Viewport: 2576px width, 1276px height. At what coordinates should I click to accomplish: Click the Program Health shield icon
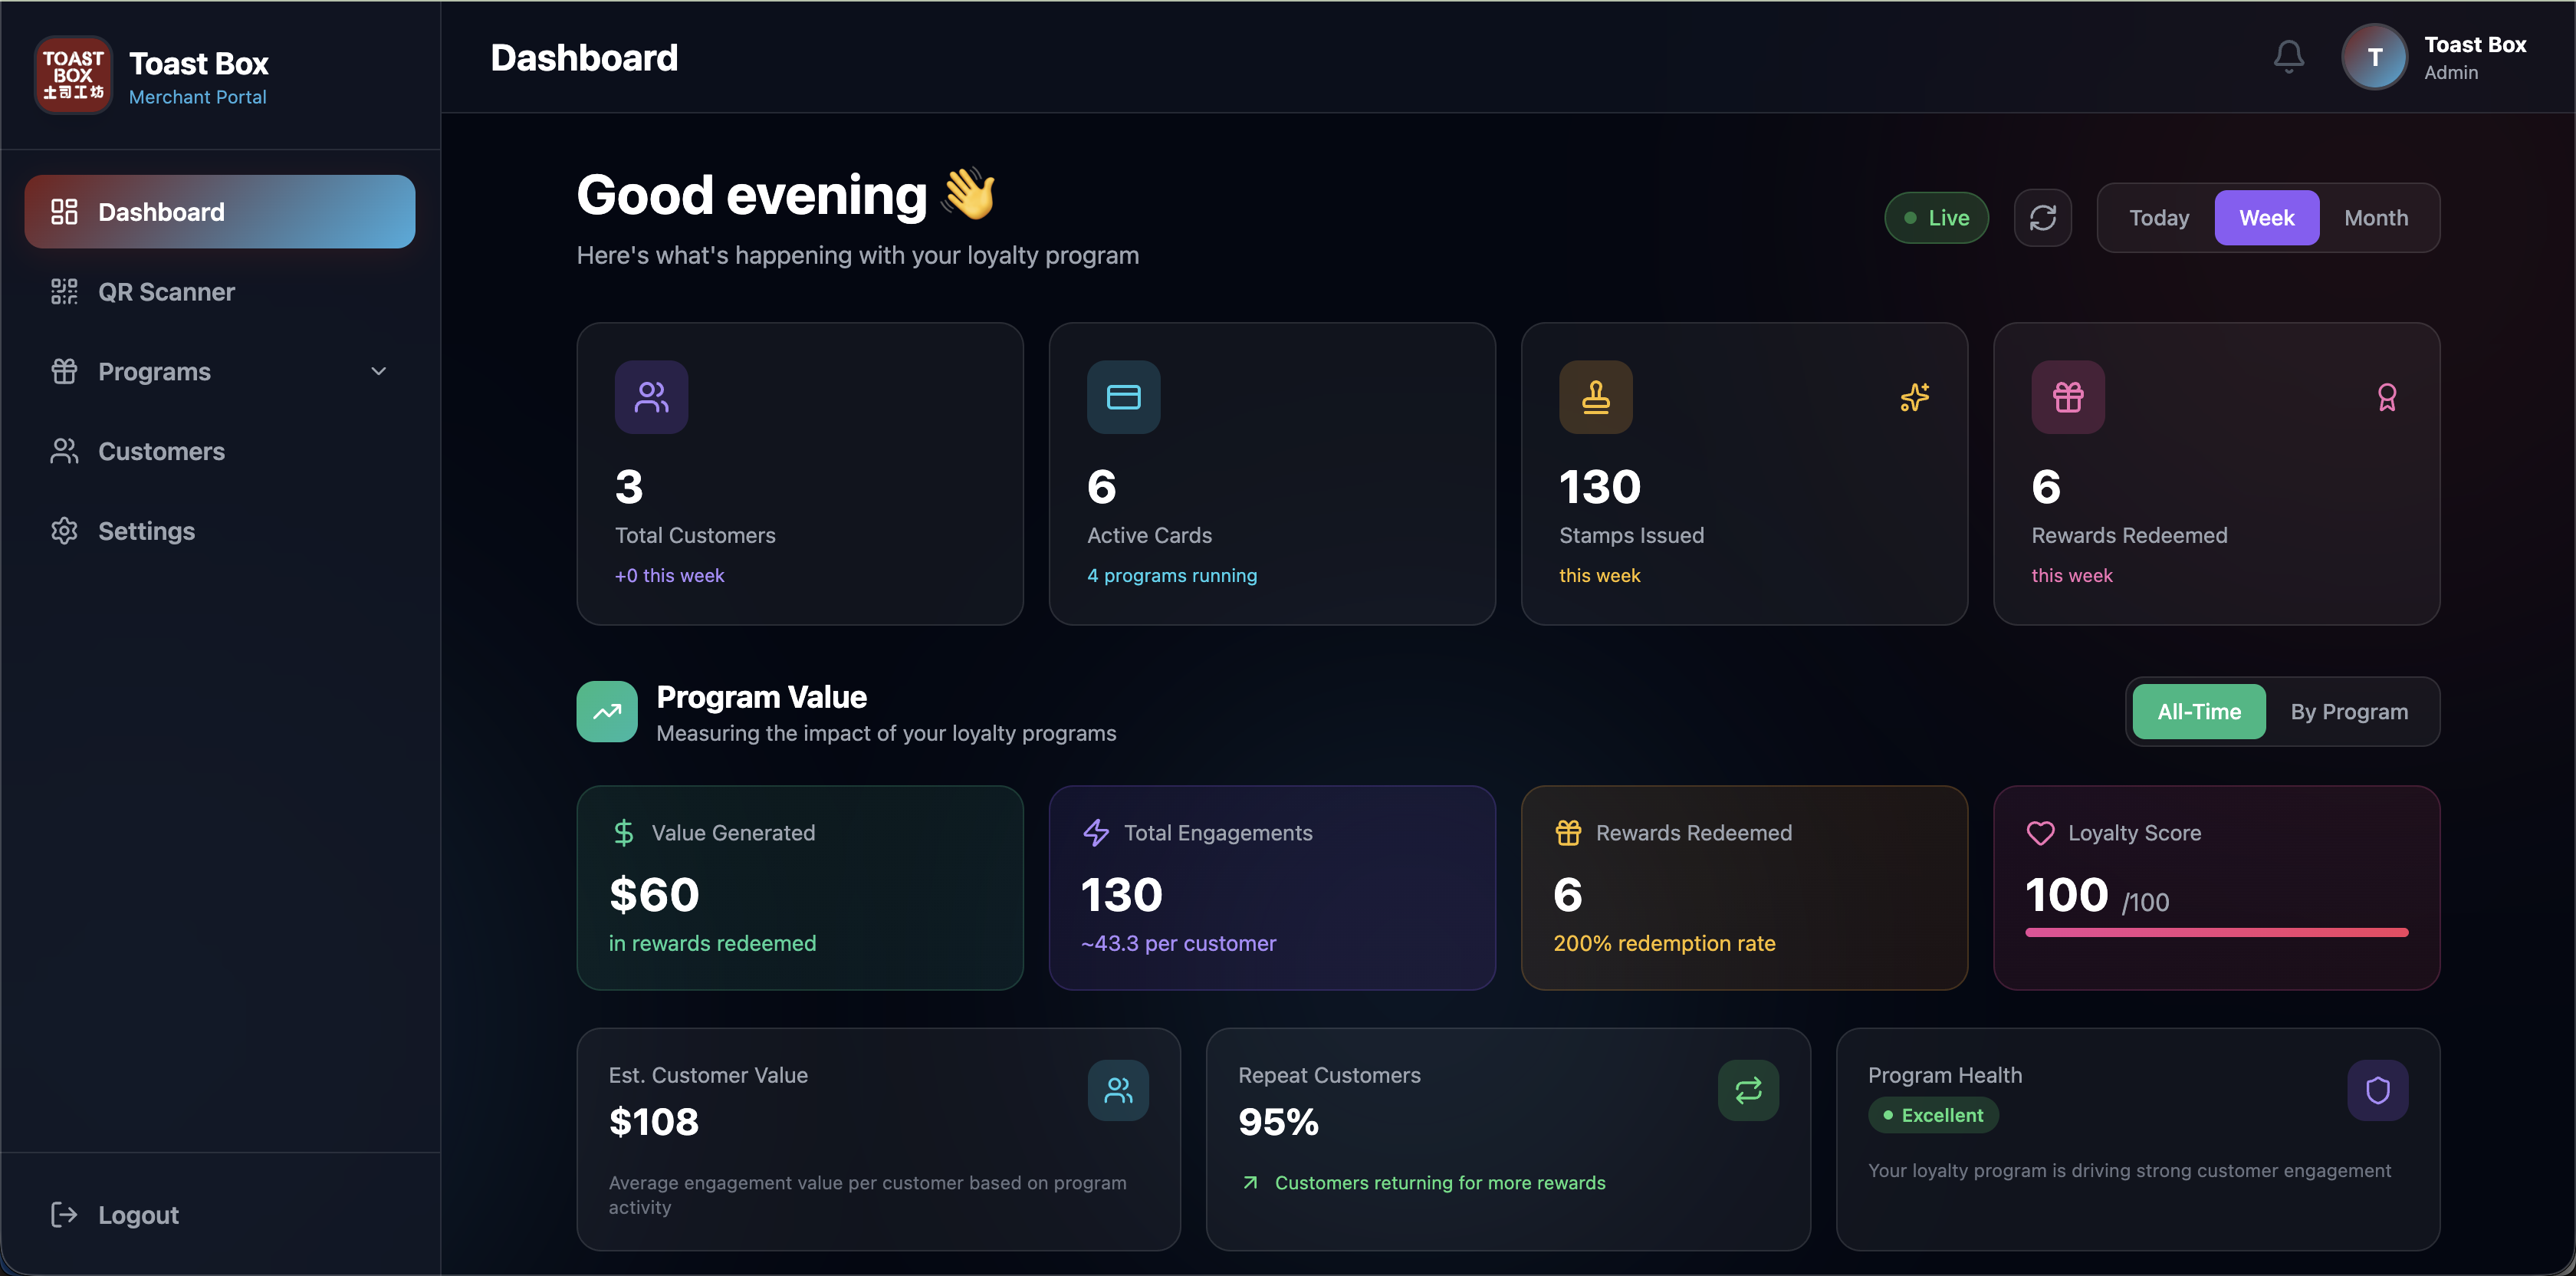[x=2378, y=1090]
